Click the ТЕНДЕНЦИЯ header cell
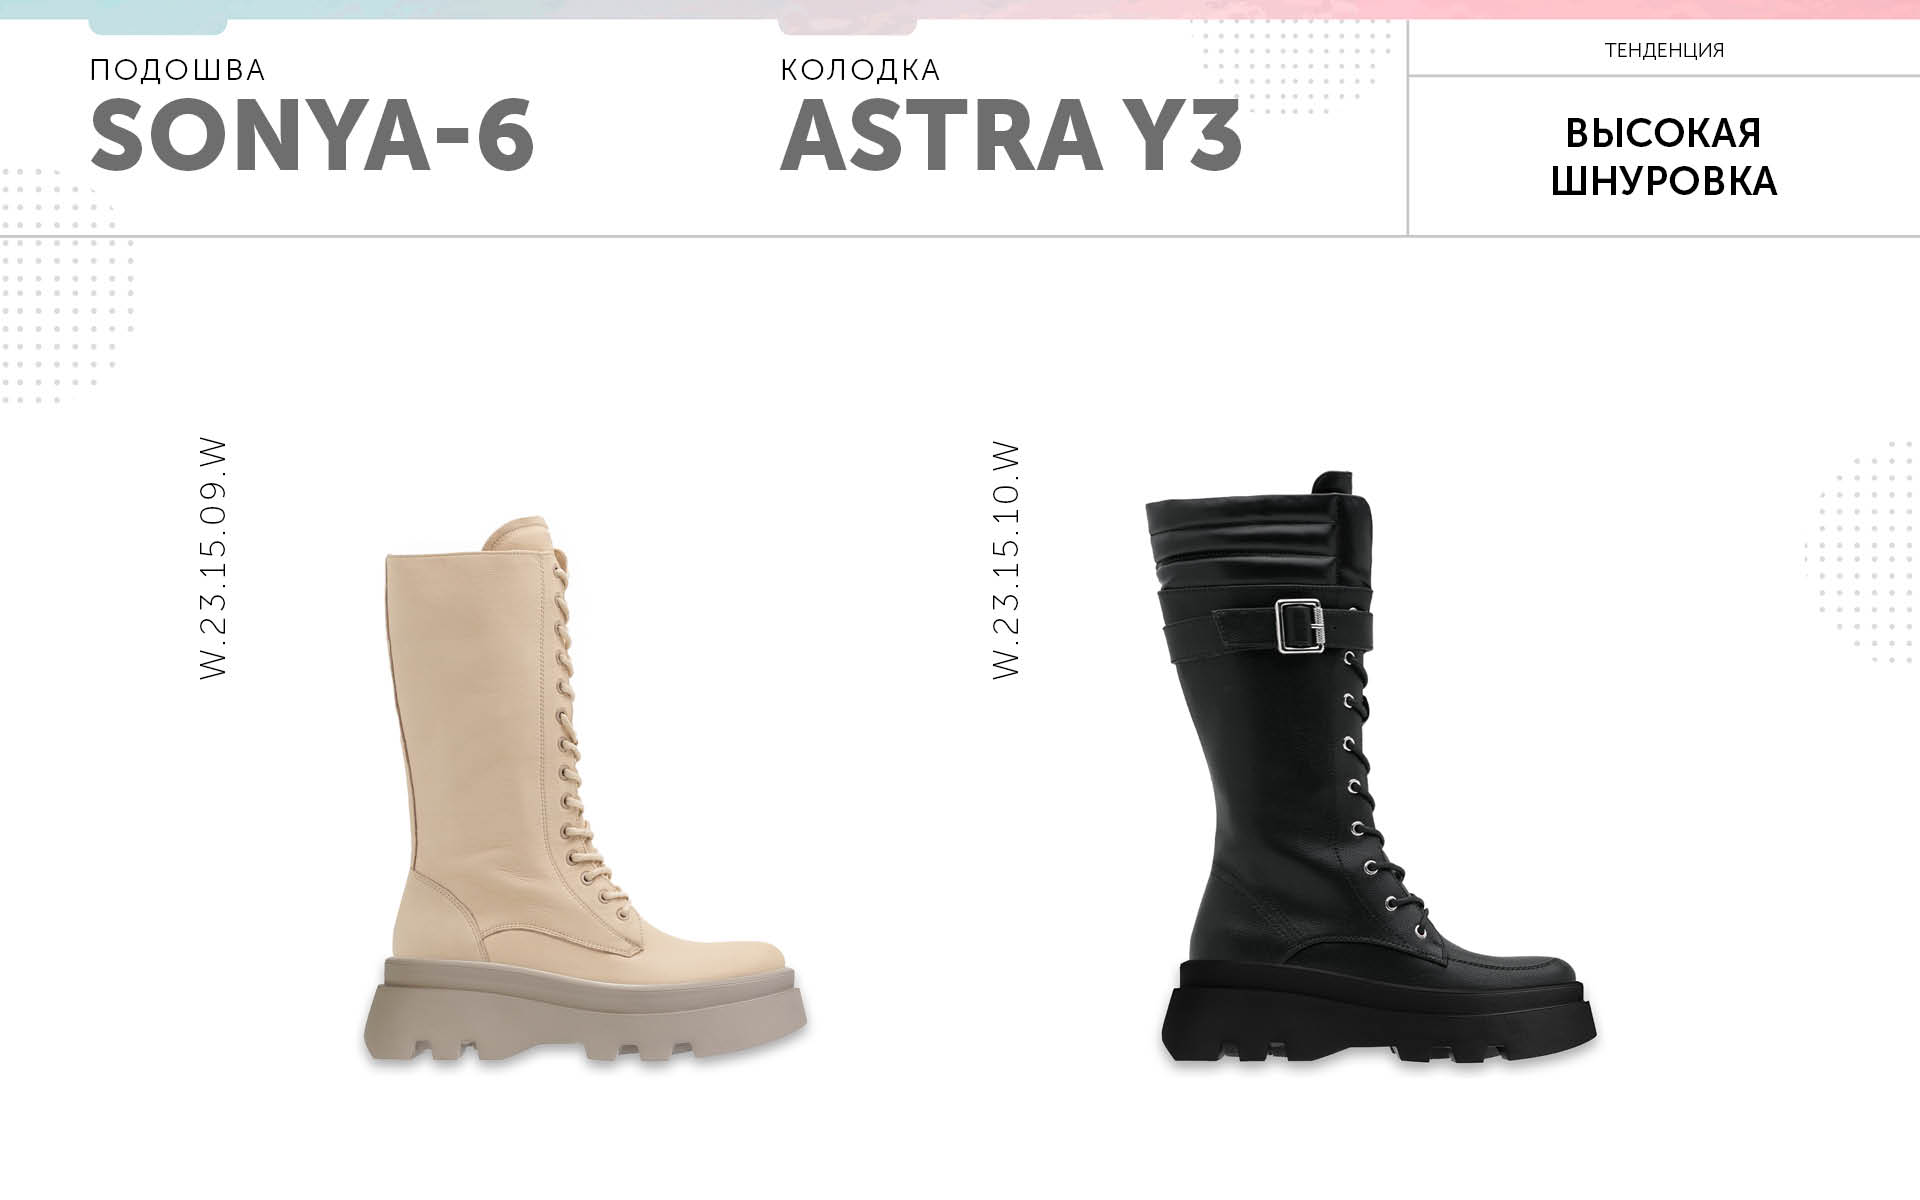 [1664, 50]
